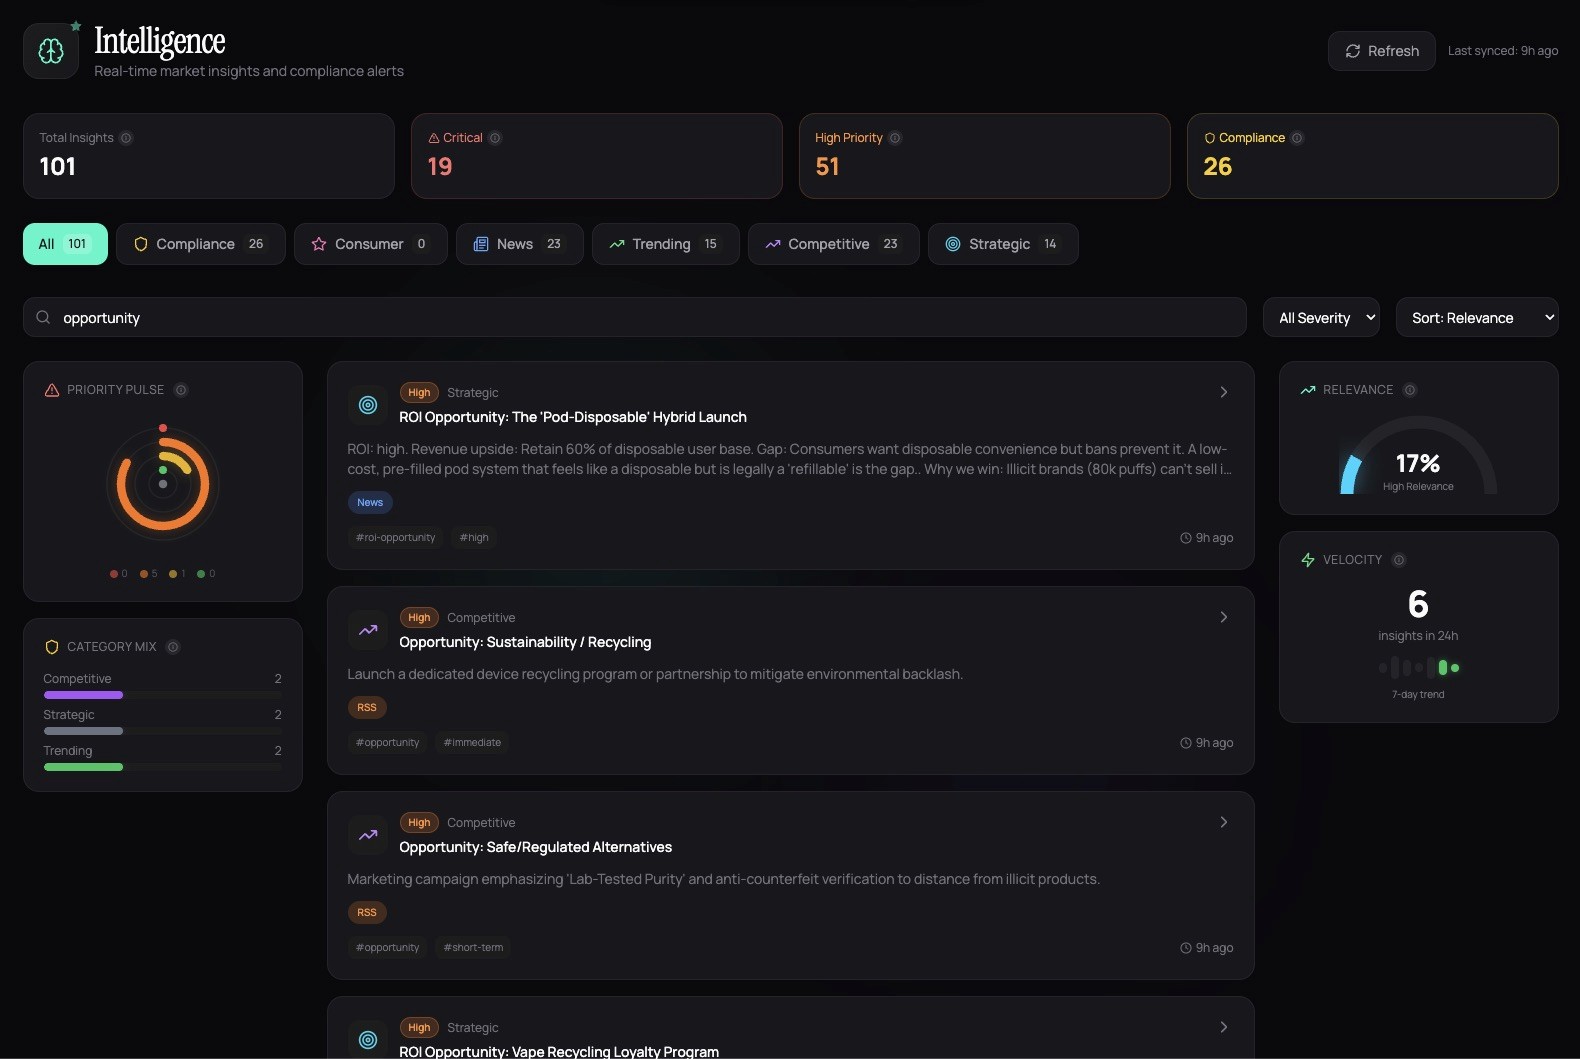Viewport: 1580px width, 1059px height.
Task: Select the Strategic filter tab
Action: point(1003,244)
